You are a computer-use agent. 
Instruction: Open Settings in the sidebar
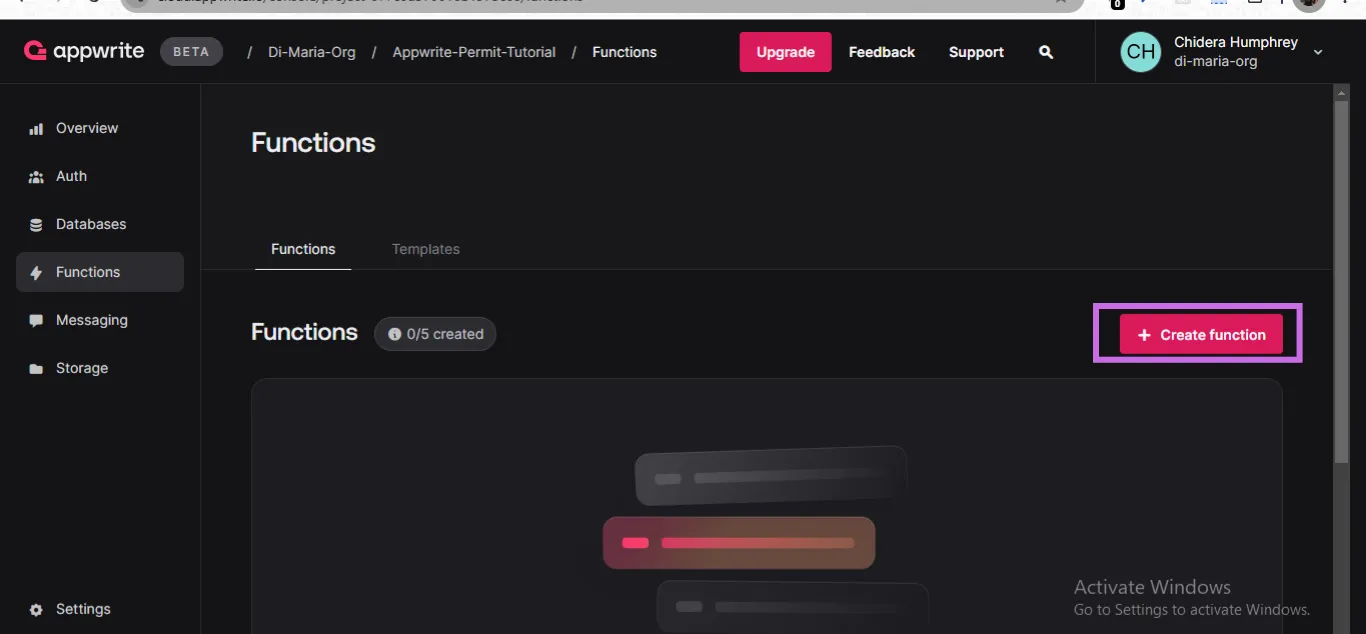point(100,609)
